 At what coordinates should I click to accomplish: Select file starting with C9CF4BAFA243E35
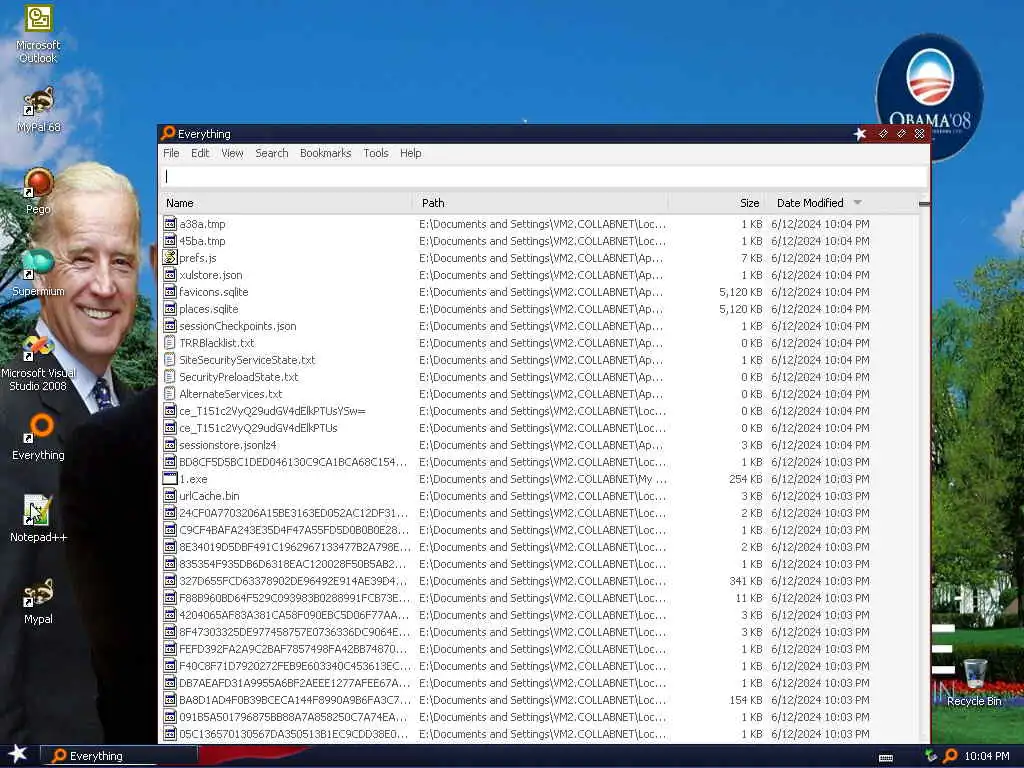pyautogui.click(x=294, y=530)
